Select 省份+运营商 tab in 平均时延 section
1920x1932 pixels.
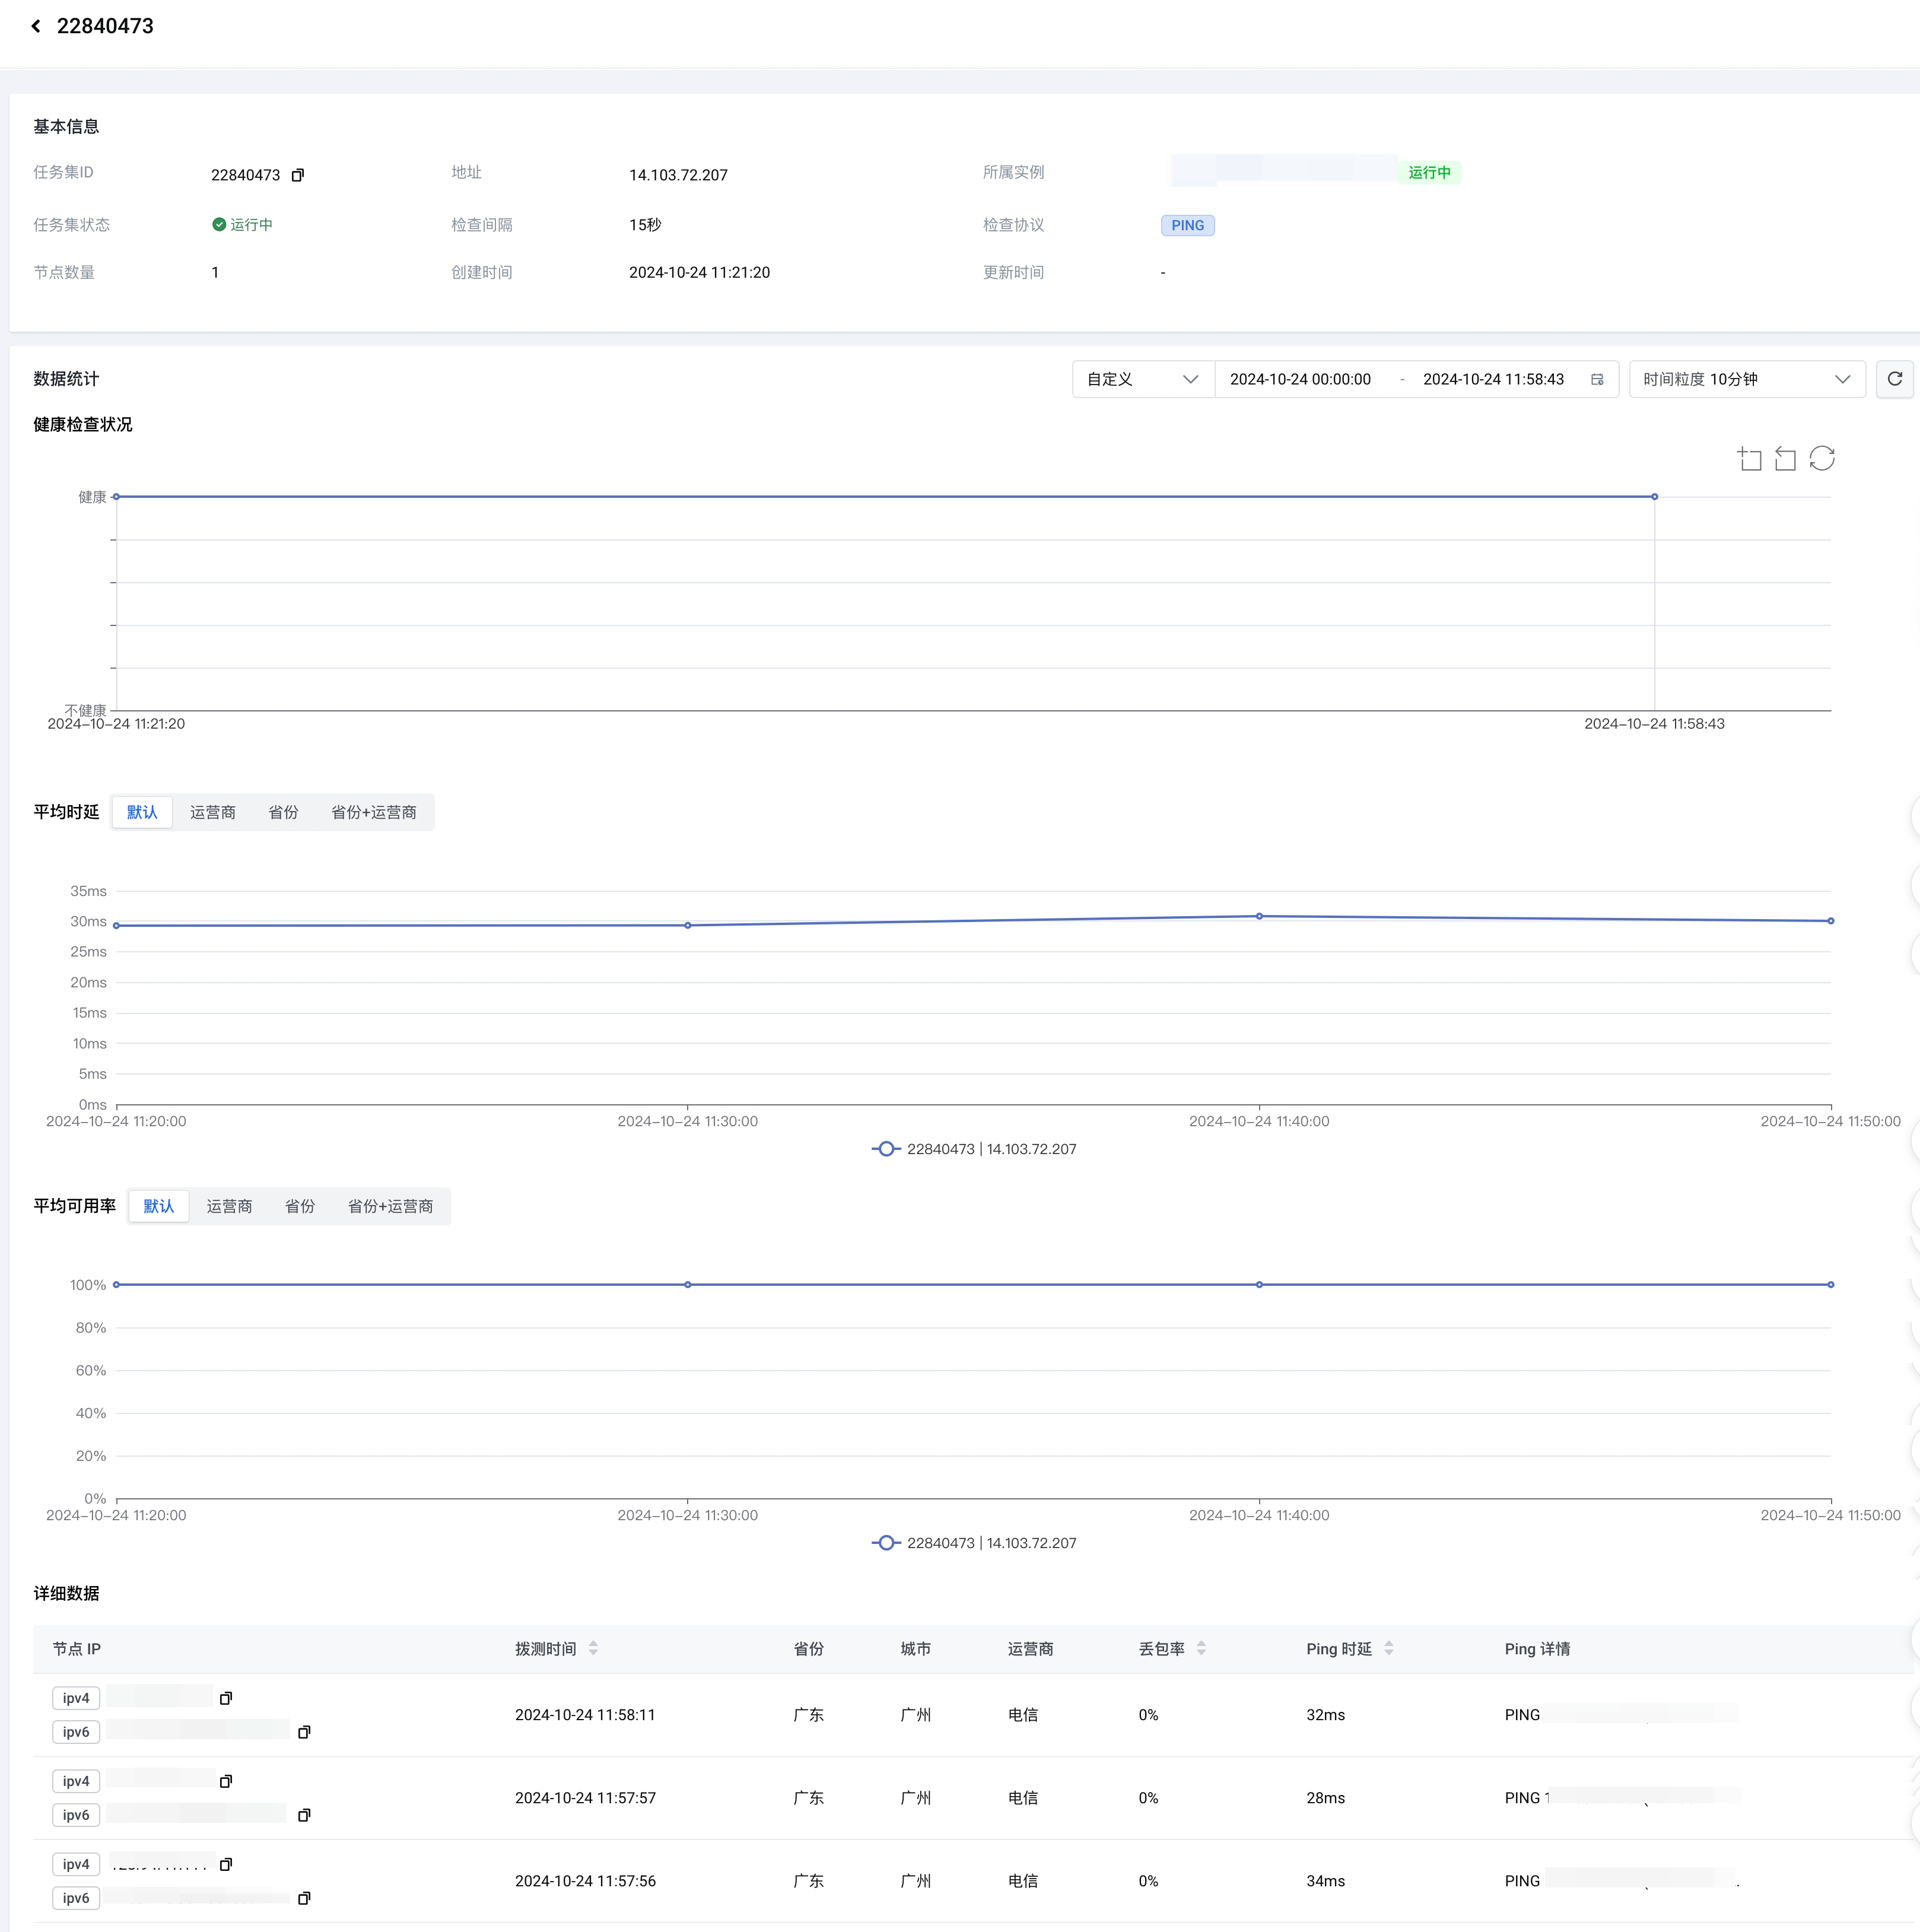pyautogui.click(x=374, y=812)
